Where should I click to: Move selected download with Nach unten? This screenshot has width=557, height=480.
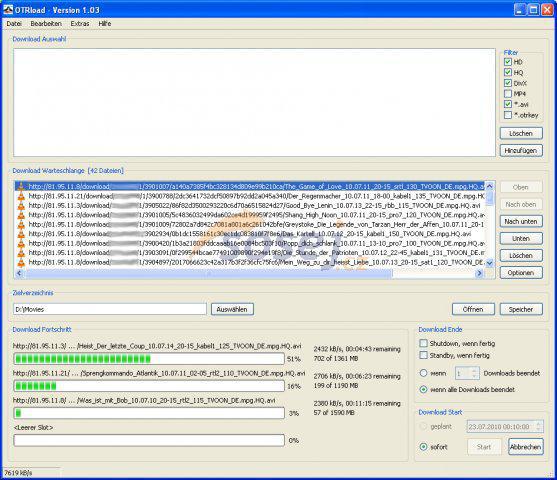521,221
